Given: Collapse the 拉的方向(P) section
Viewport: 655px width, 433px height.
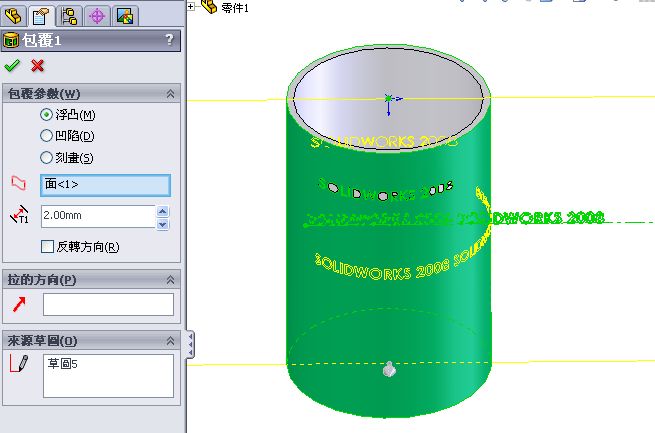Looking at the screenshot, I should 170,280.
